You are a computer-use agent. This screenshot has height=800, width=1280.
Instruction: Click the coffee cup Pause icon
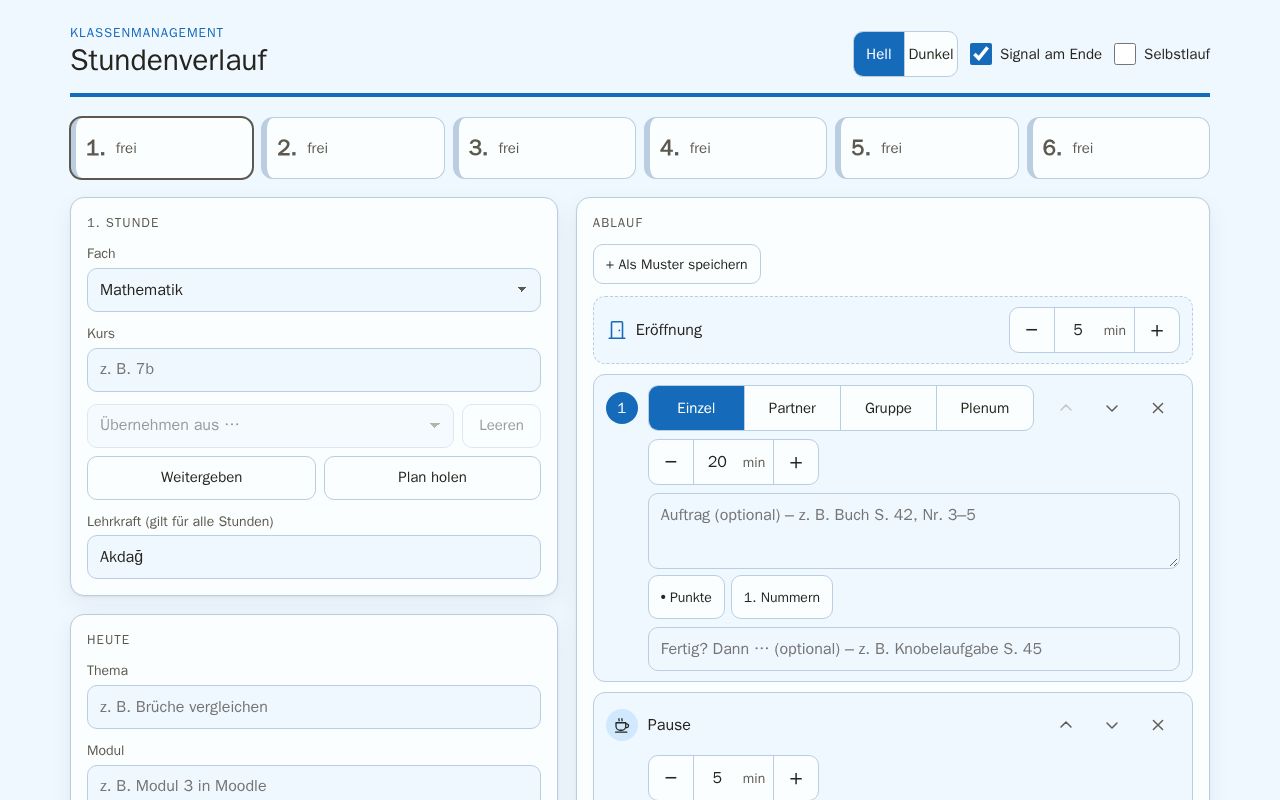click(622, 725)
